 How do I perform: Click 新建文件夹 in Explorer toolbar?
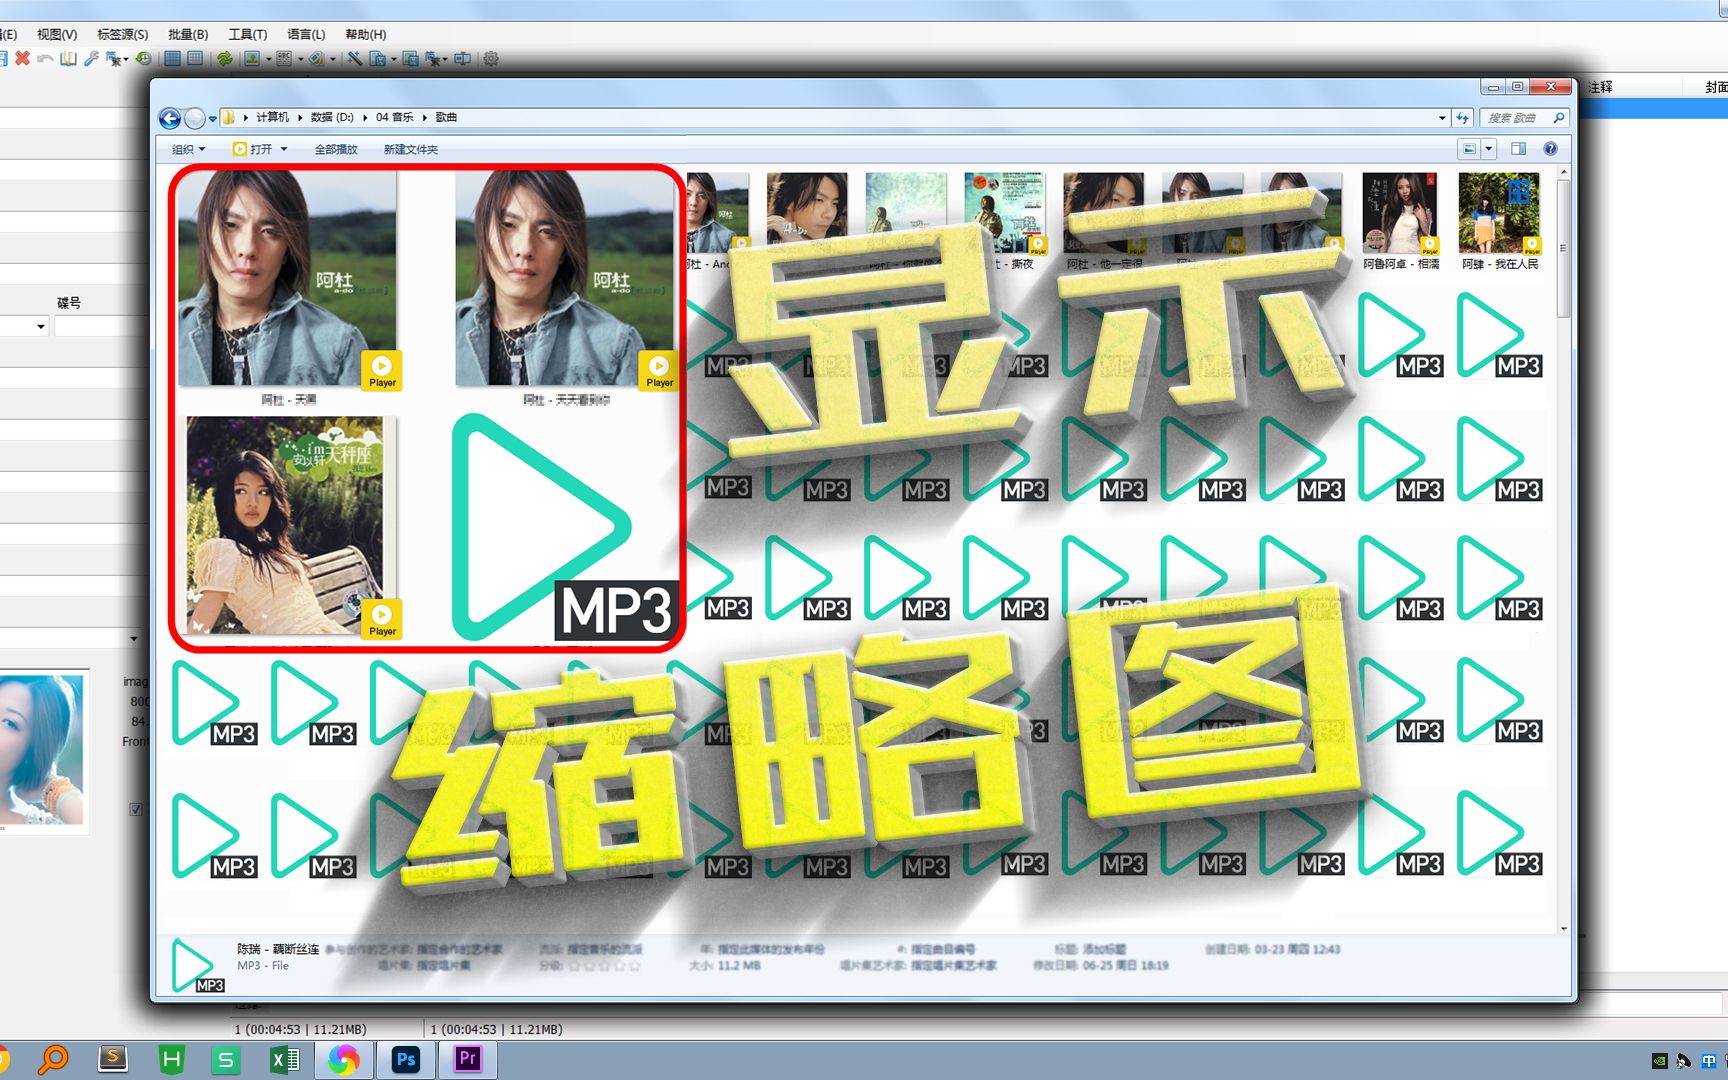[x=411, y=149]
